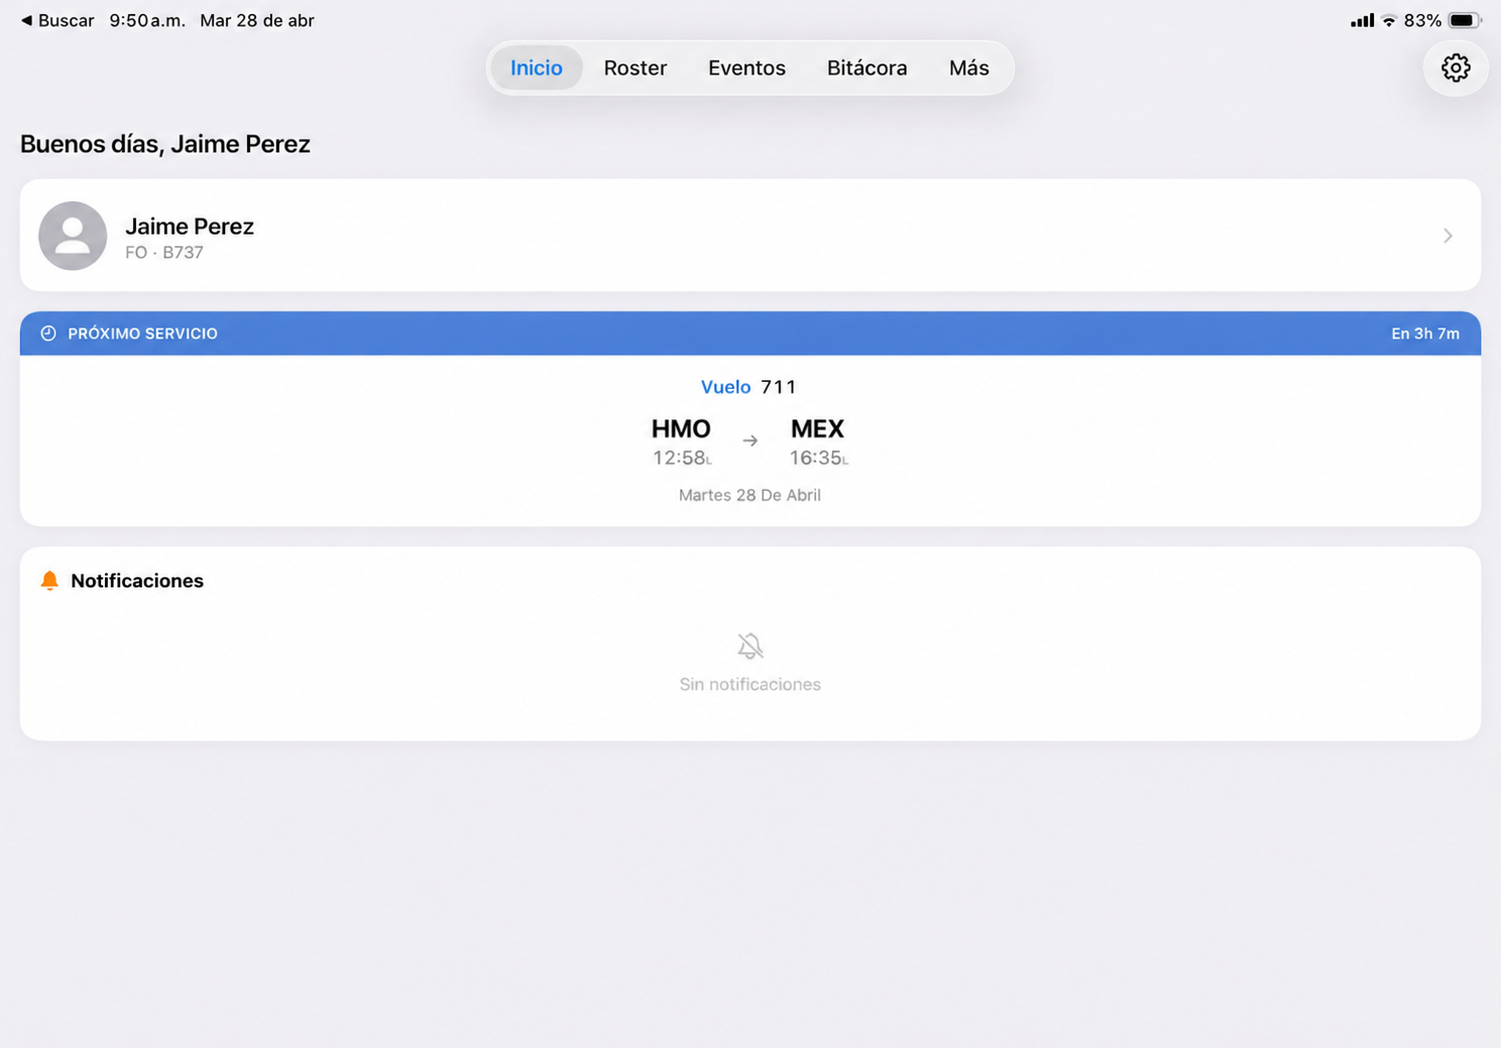1501x1048 pixels.
Task: Return to previous app via Buscar
Action: [x=57, y=20]
